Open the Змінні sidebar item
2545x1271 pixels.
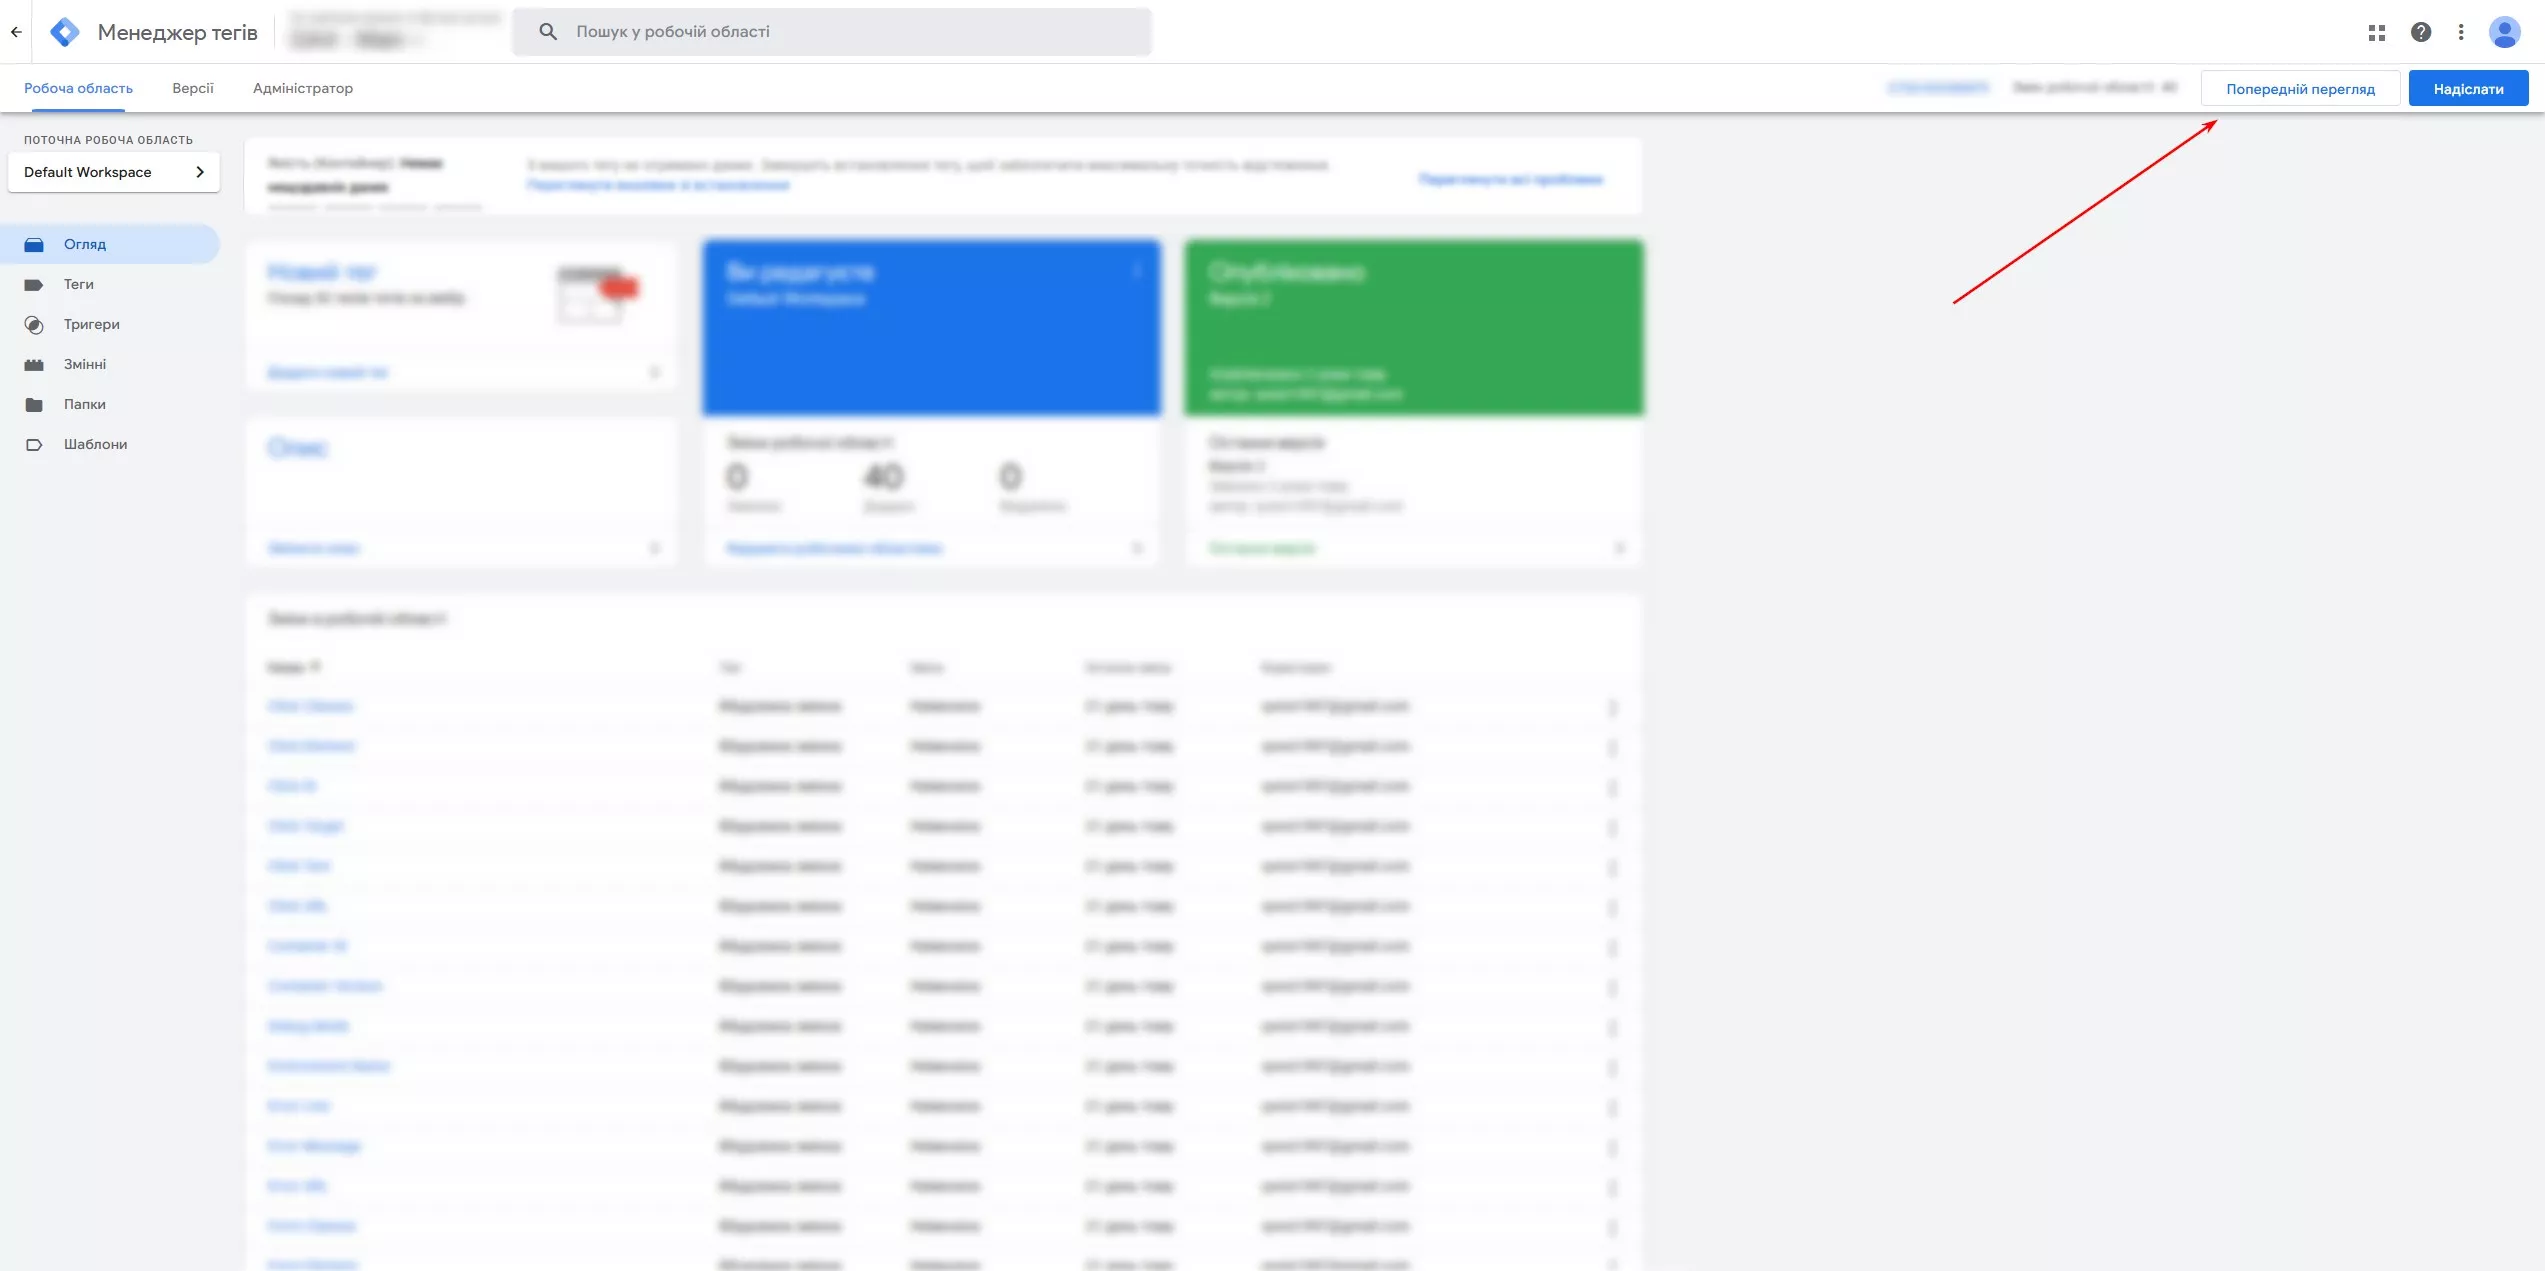pos(110,364)
